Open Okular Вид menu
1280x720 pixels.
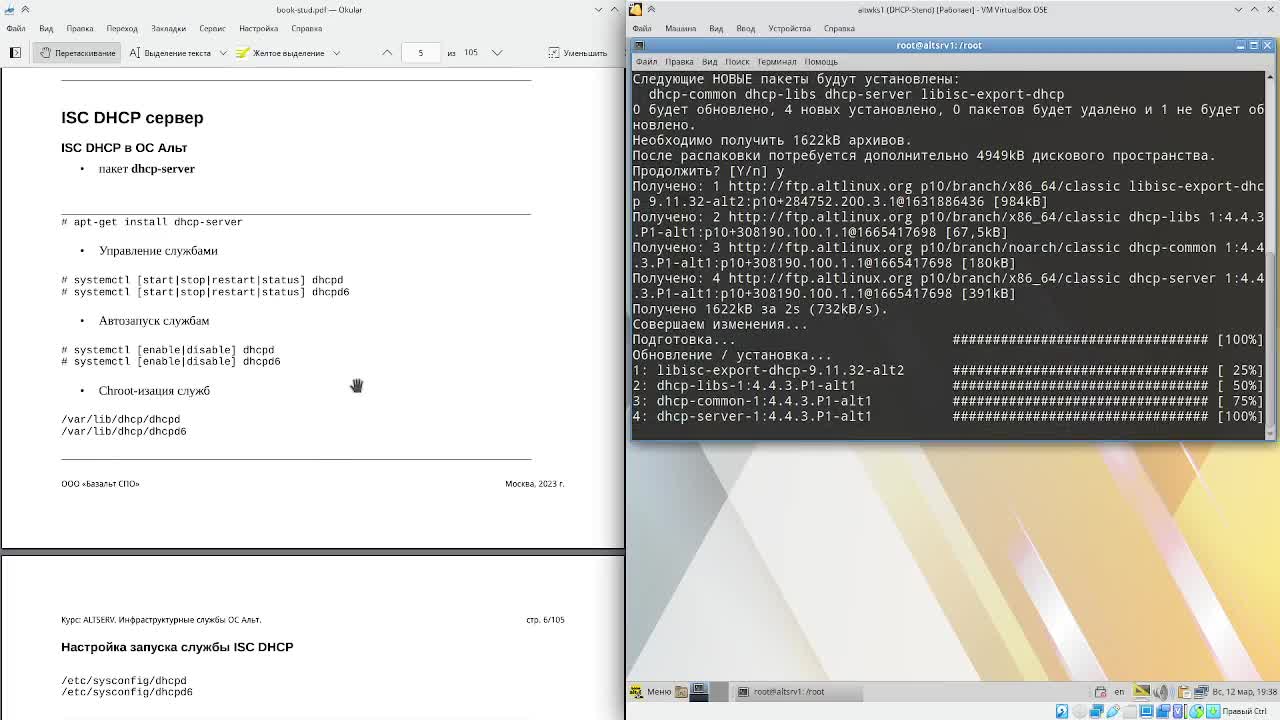point(46,28)
